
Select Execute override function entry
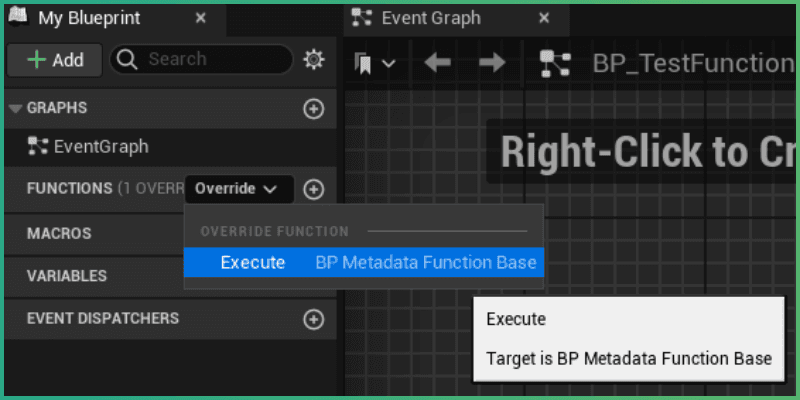(364, 263)
